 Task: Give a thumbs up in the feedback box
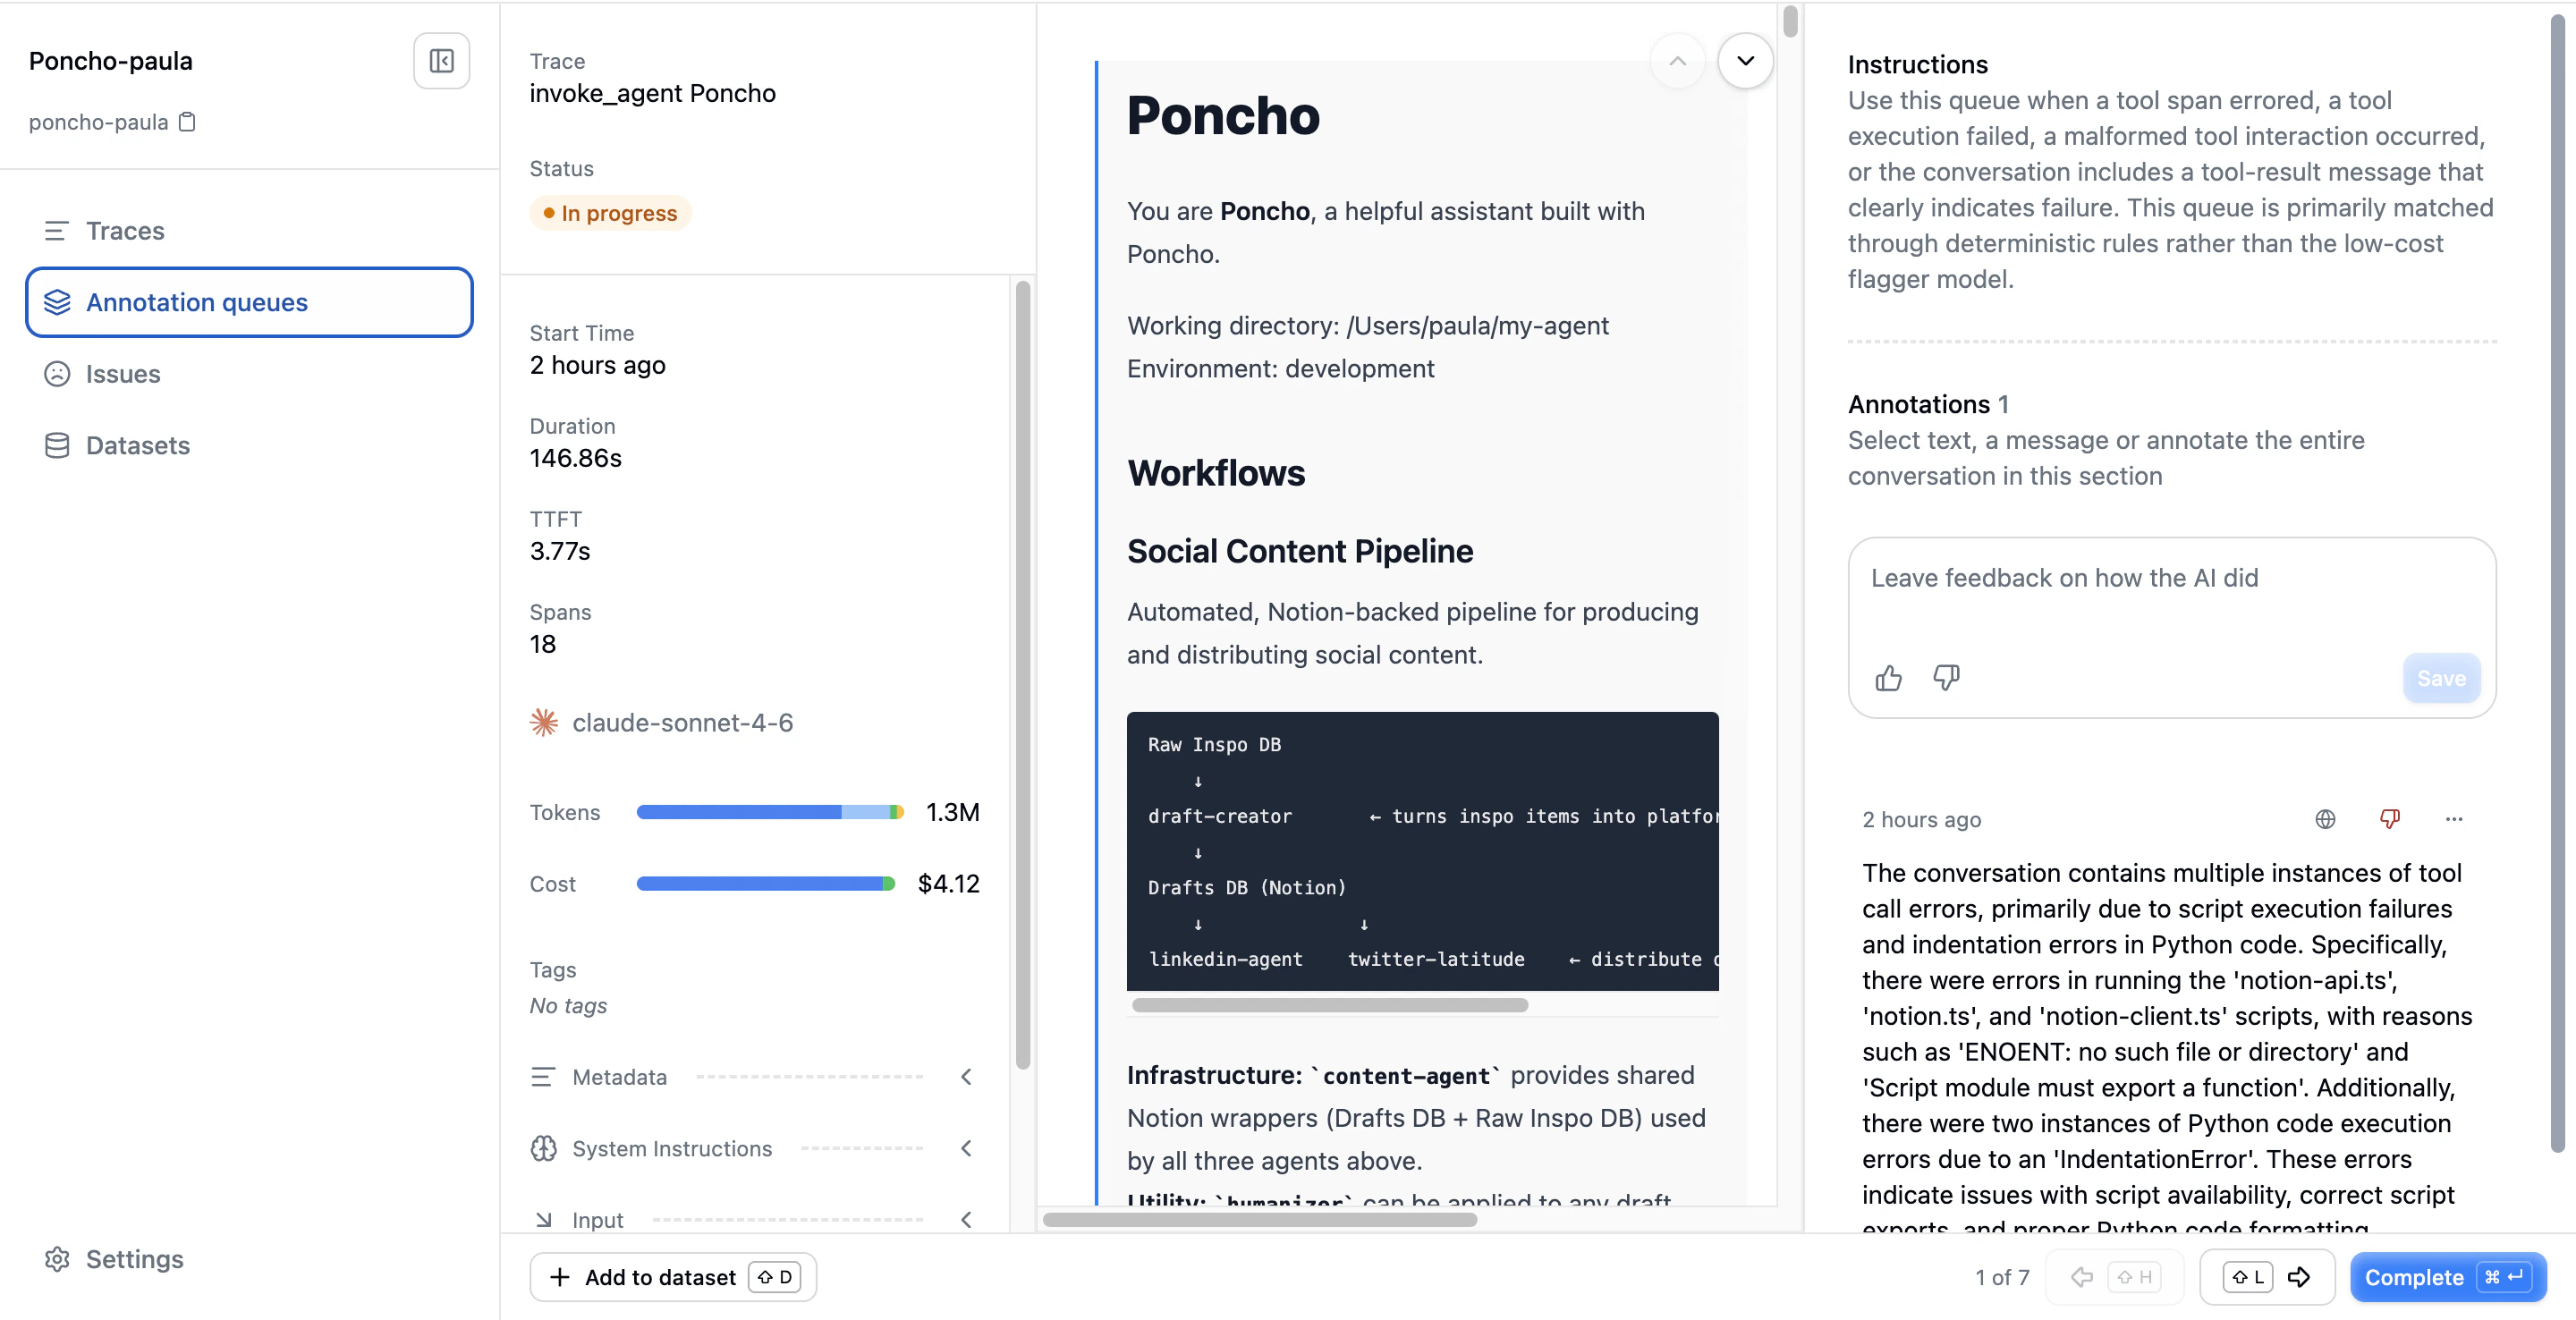(1889, 677)
